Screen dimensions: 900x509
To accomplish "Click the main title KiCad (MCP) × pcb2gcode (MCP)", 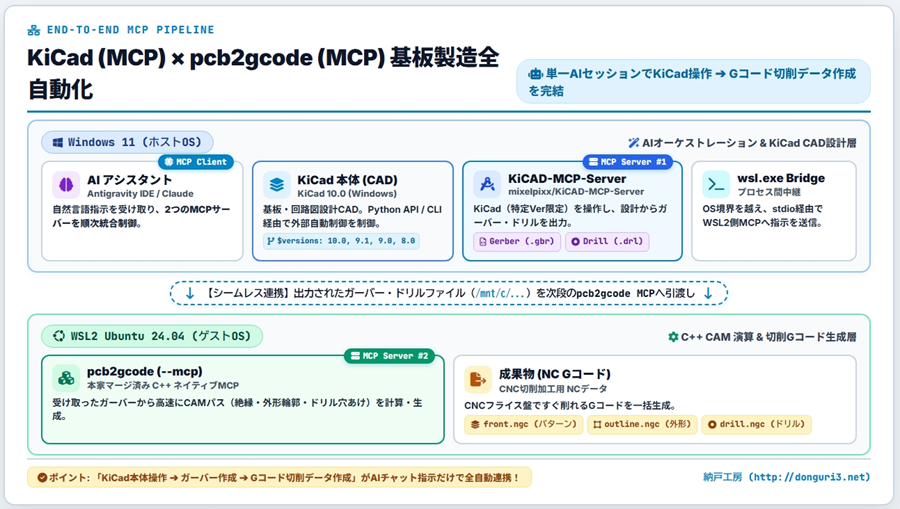I will (x=205, y=58).
